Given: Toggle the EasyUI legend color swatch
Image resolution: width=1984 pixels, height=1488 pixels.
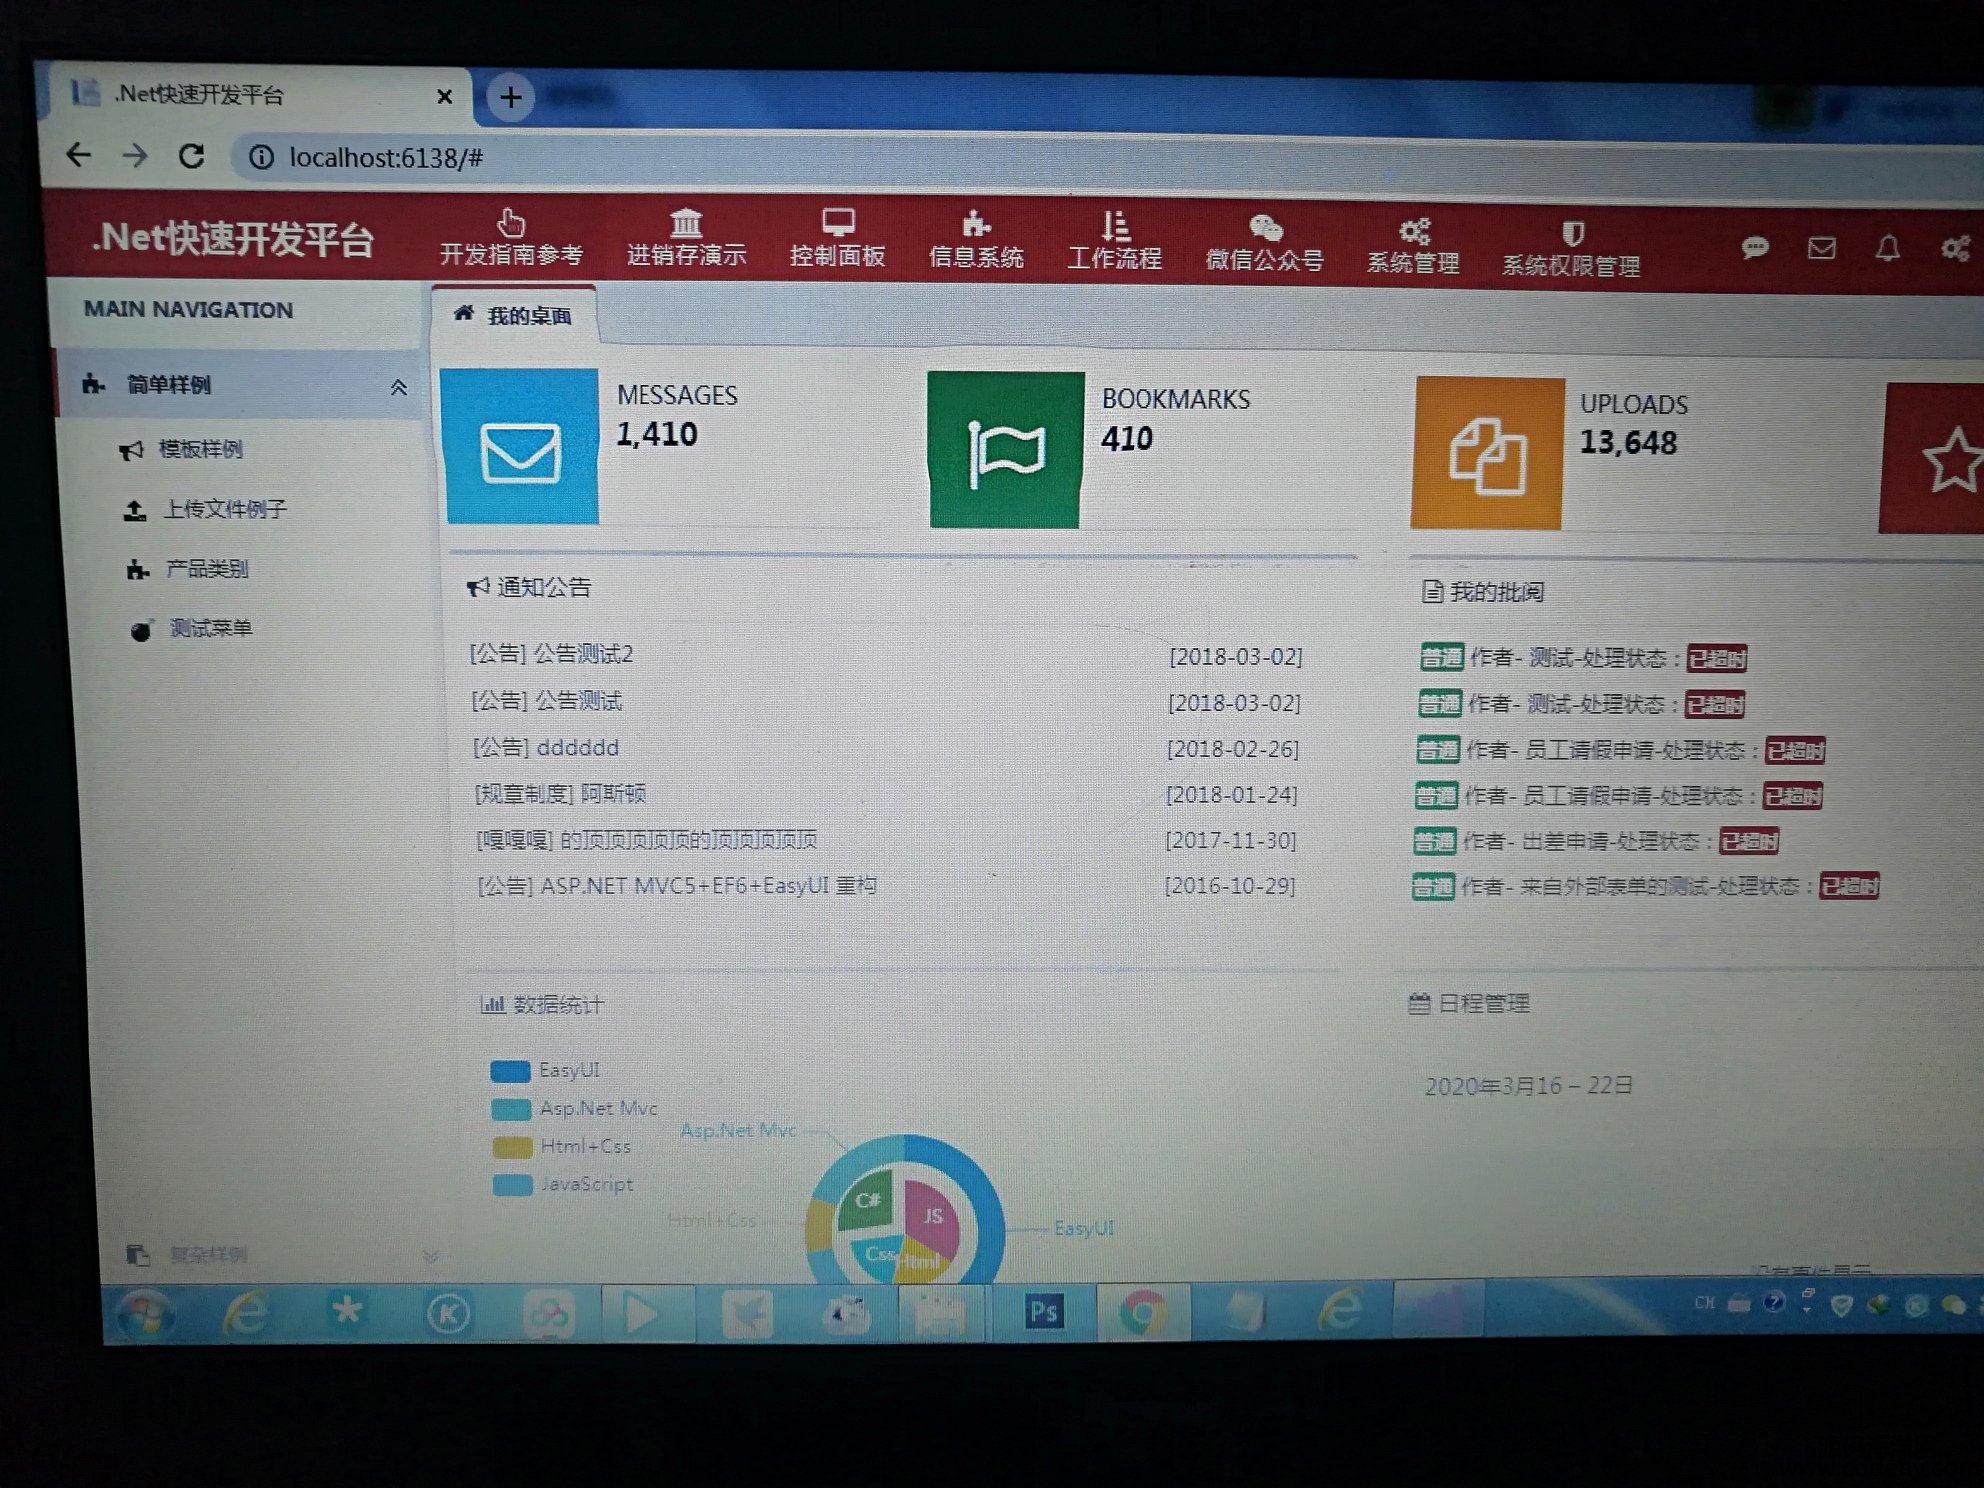Looking at the screenshot, I should pos(510,1071).
